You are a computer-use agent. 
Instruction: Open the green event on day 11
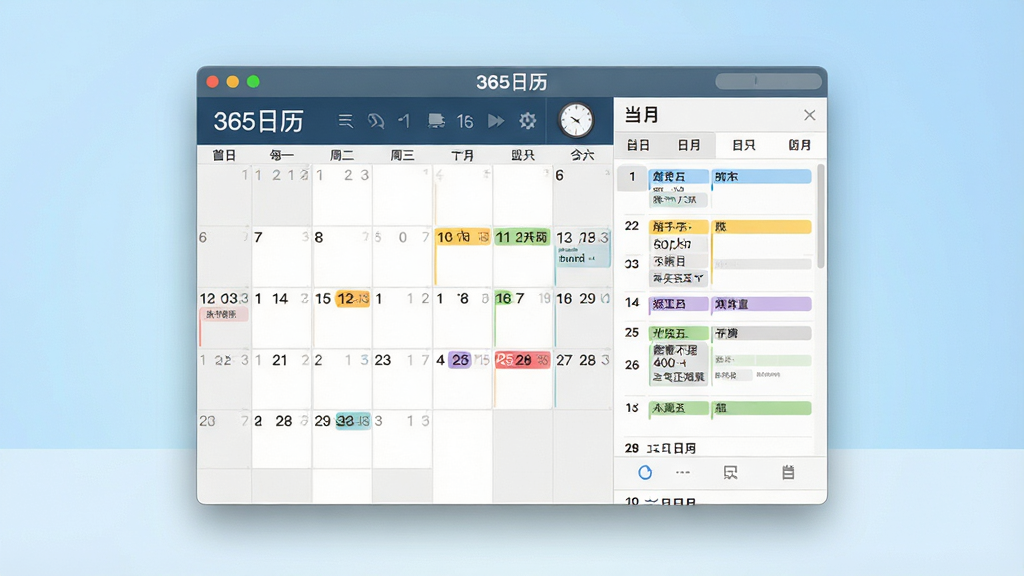pos(522,237)
